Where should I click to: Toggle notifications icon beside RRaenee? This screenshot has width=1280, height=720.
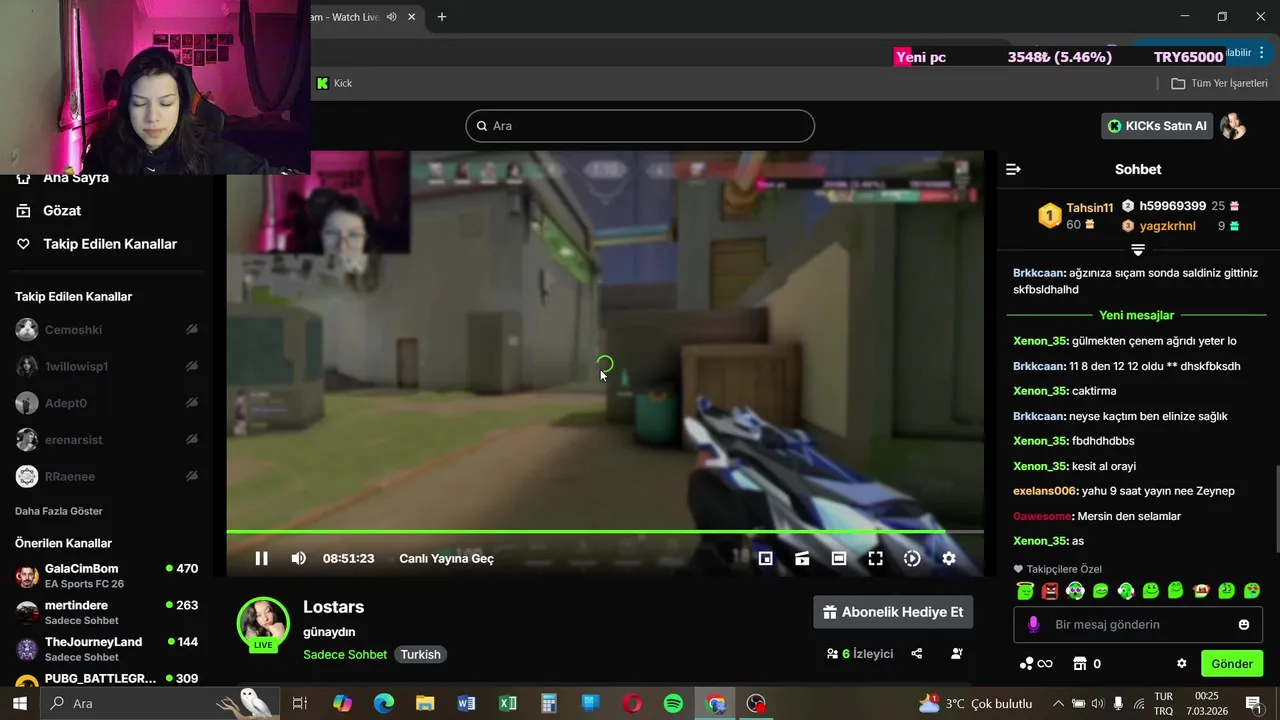pyautogui.click(x=191, y=477)
